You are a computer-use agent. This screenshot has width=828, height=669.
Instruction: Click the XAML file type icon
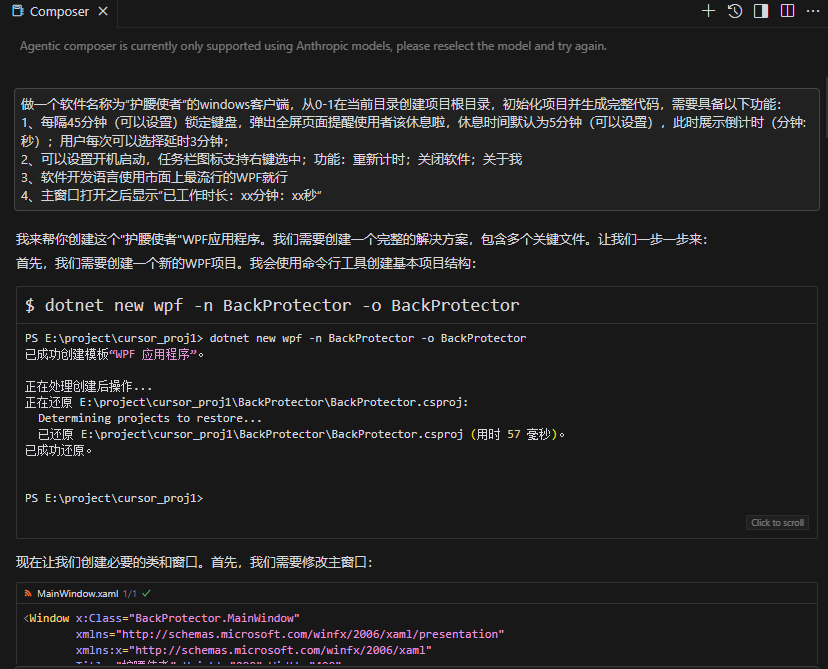click(x=29, y=593)
